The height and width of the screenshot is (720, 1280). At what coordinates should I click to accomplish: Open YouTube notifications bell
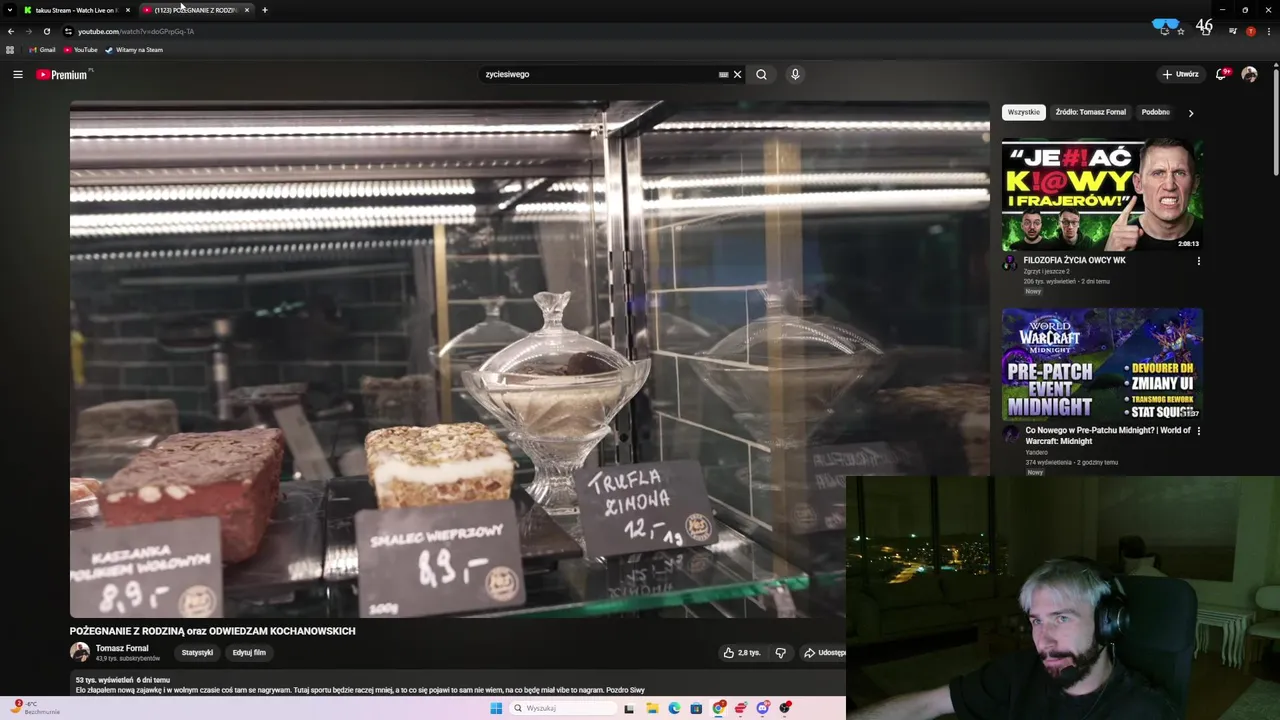tap(1221, 74)
